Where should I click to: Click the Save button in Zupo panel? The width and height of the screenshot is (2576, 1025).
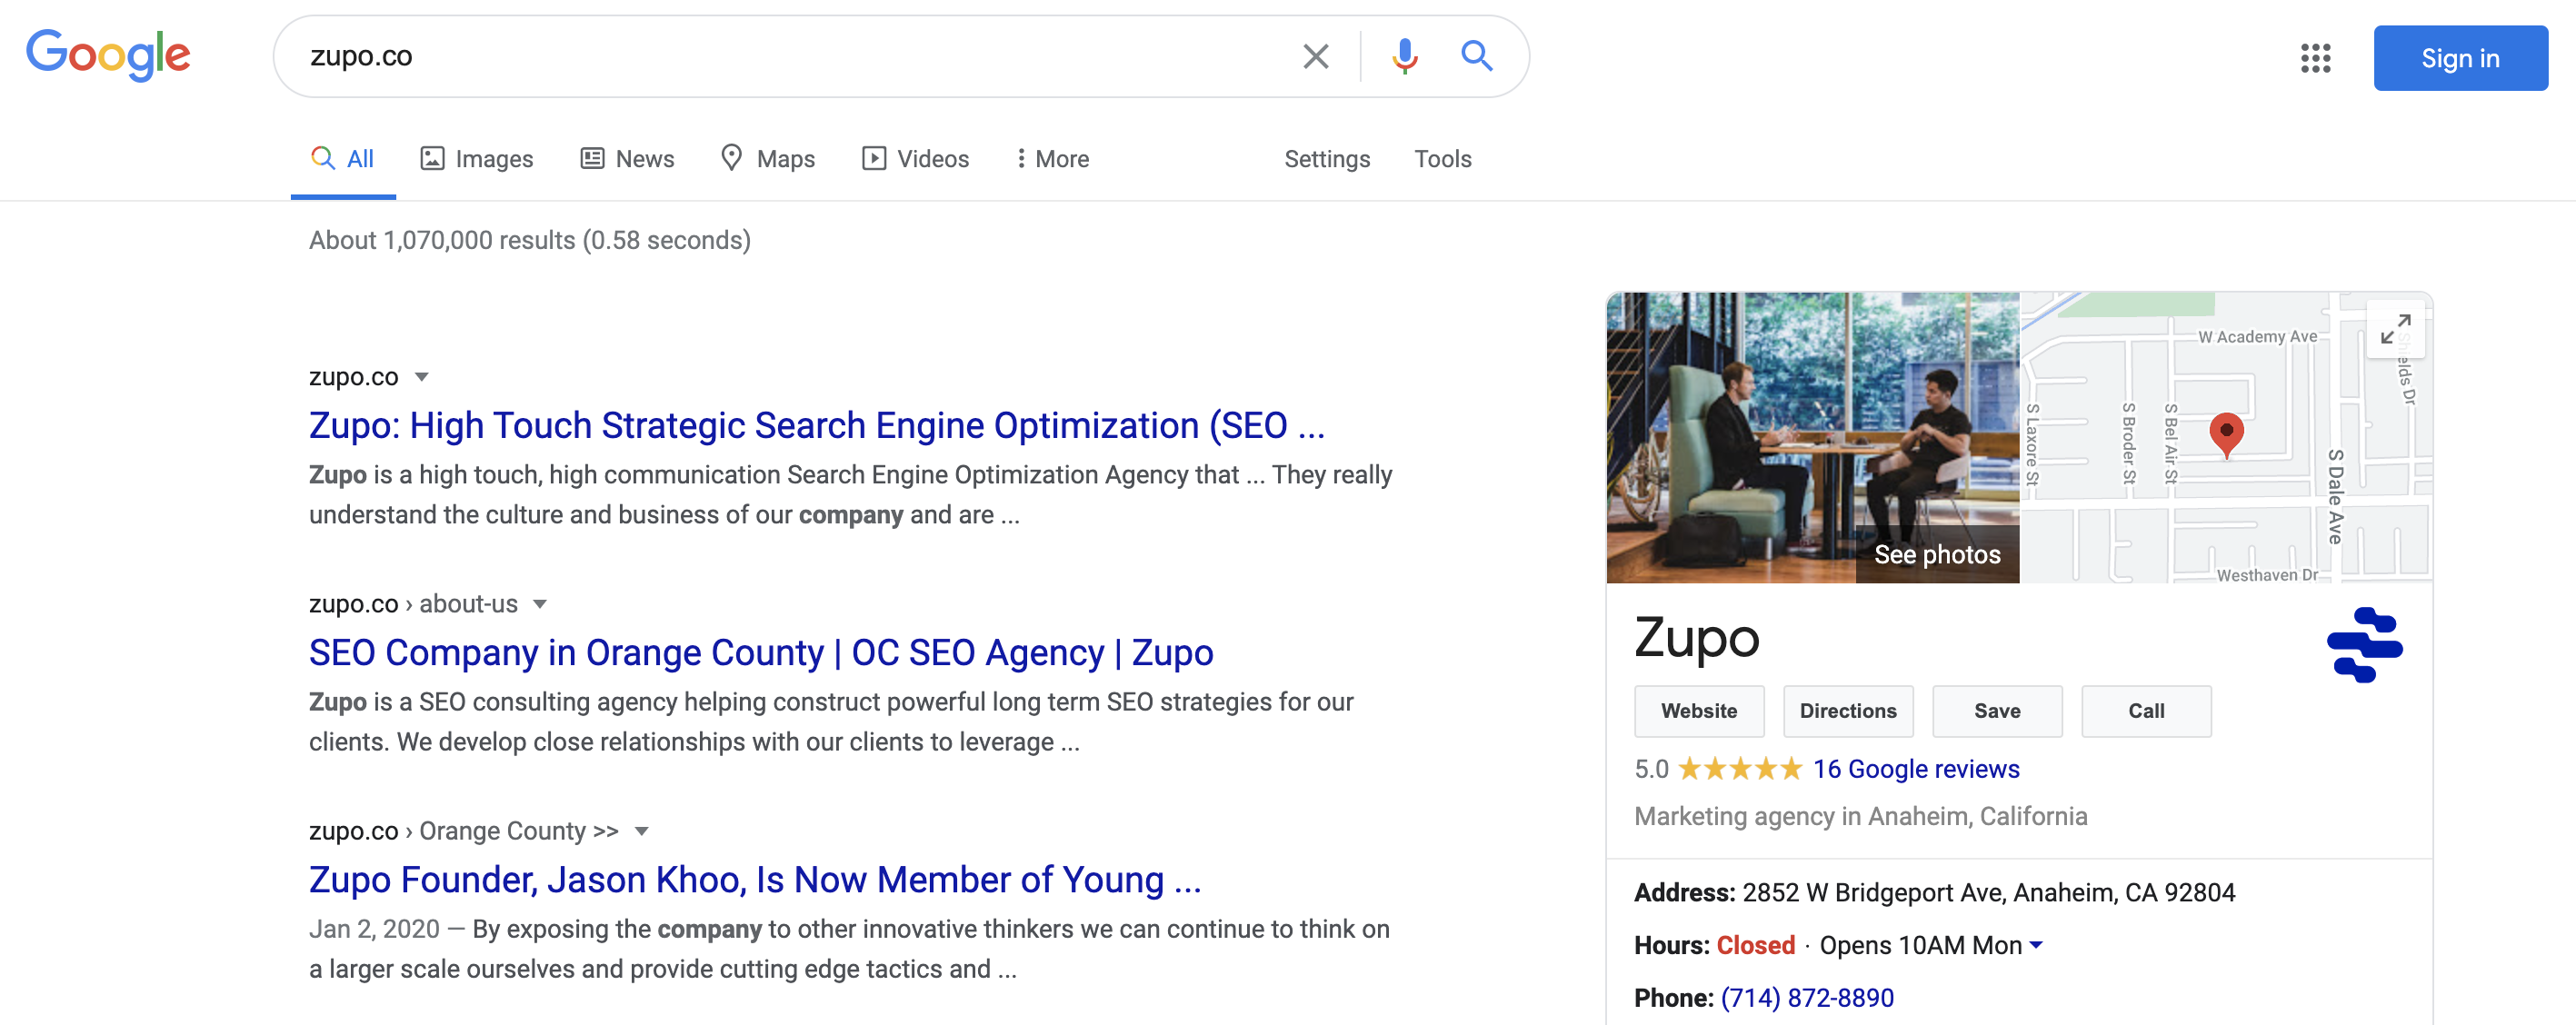1997,711
